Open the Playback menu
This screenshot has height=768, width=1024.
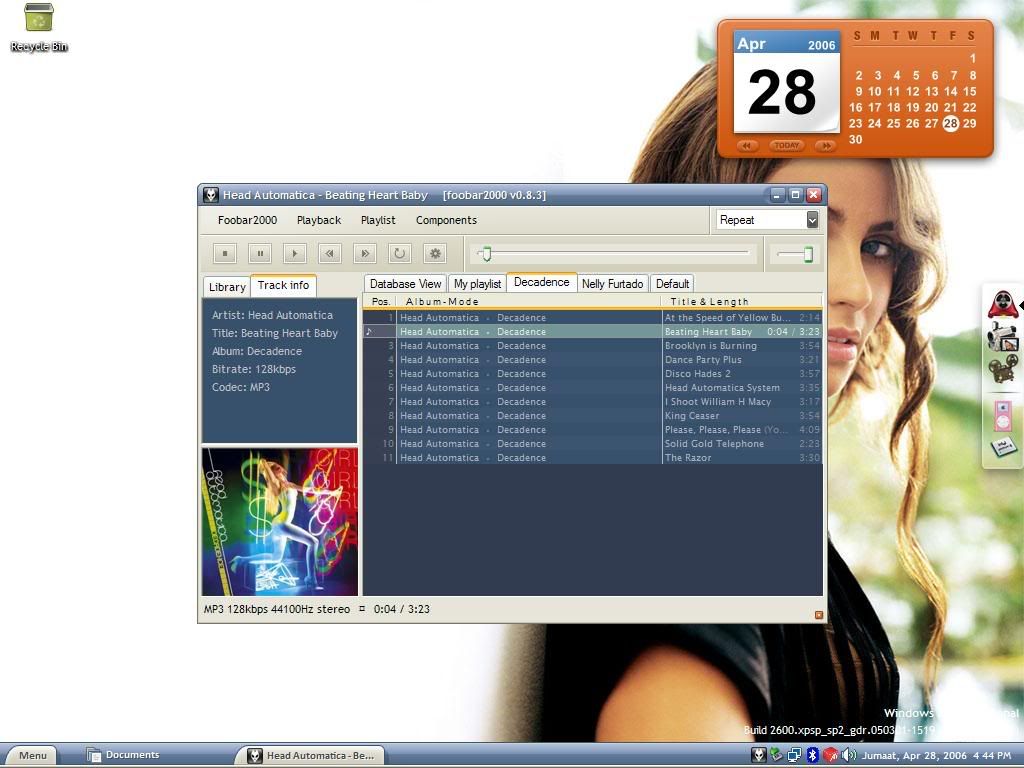(x=318, y=220)
